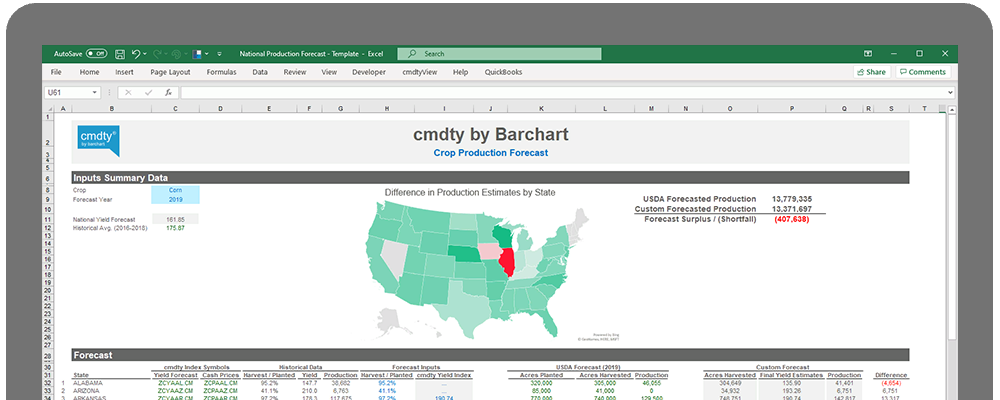1000x400 pixels.
Task: Open the Undo history dropdown arrow
Action: pyautogui.click(x=145, y=54)
